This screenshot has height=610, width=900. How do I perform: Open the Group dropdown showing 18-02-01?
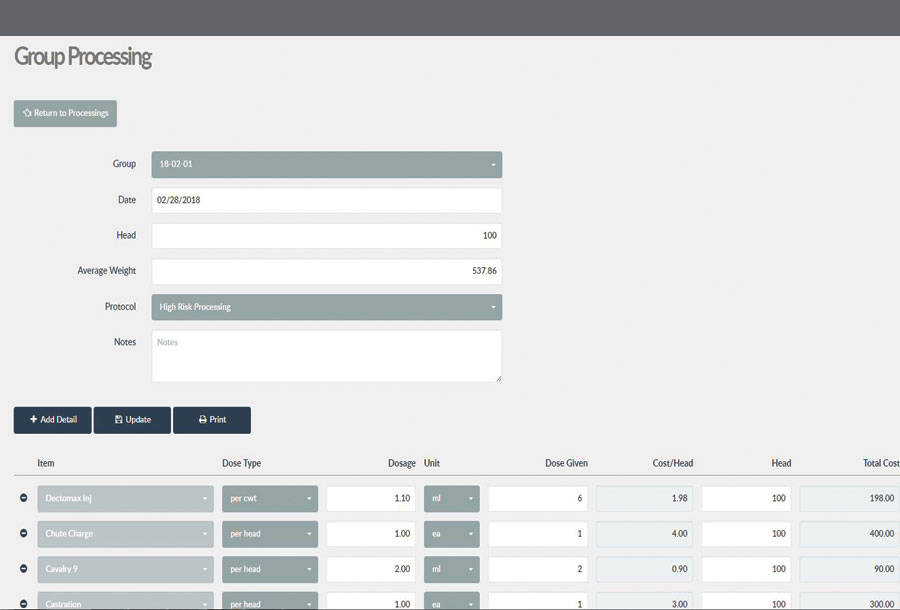(x=326, y=164)
